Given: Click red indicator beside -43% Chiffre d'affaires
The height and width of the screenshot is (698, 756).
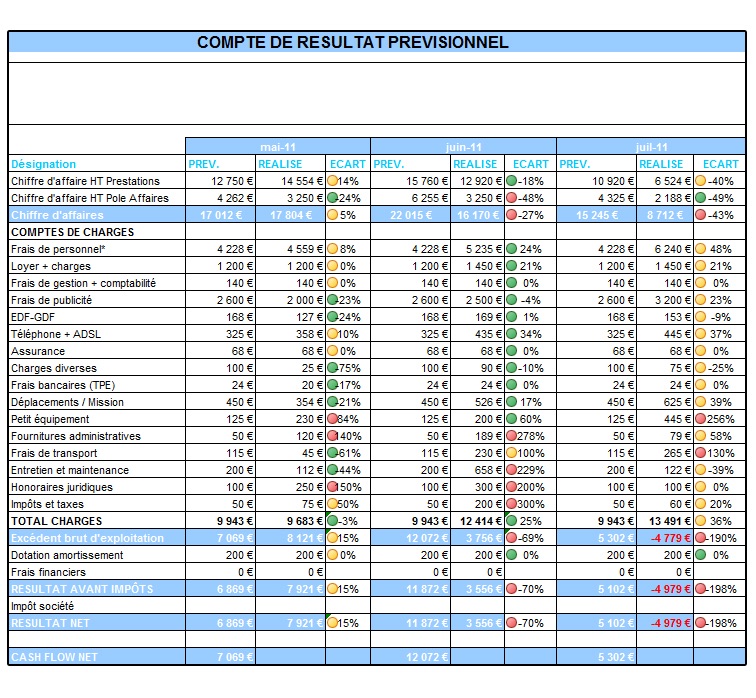Looking at the screenshot, I should tap(701, 215).
